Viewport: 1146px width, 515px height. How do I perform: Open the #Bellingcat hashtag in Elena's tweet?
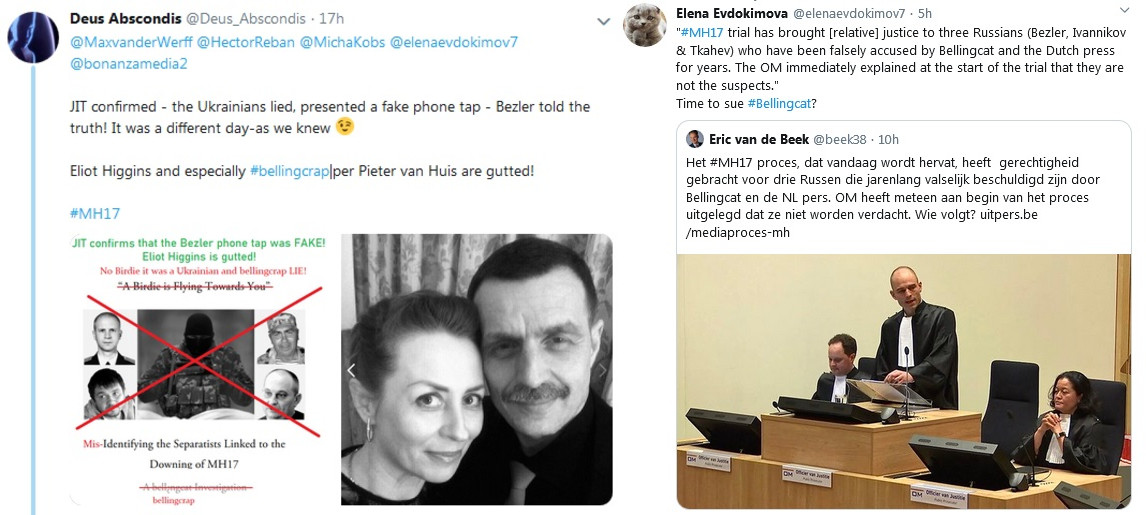point(779,104)
